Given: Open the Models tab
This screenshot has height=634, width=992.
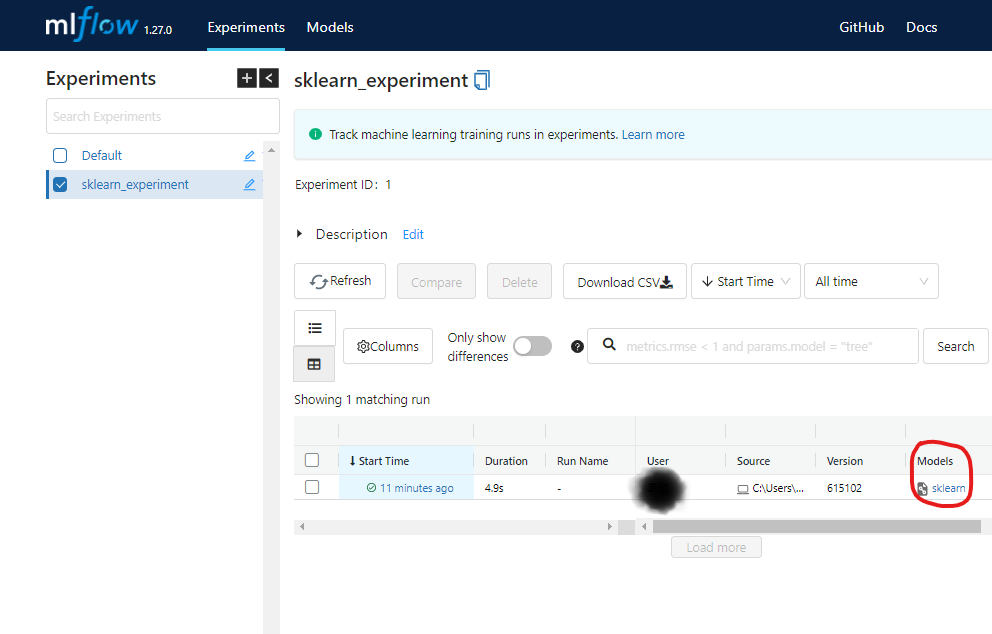Looking at the screenshot, I should 330,27.
